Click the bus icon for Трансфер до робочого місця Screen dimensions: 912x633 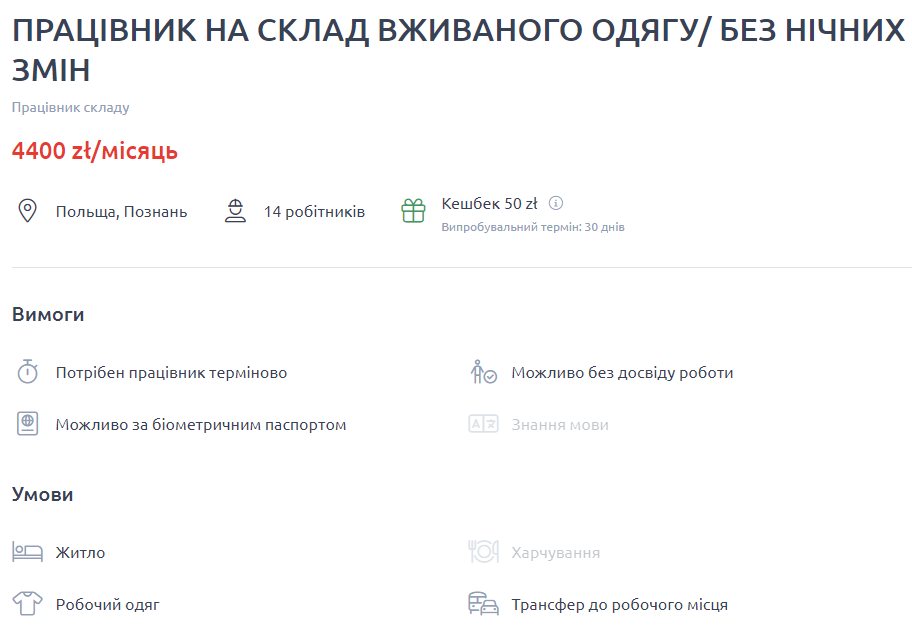pyautogui.click(x=482, y=603)
